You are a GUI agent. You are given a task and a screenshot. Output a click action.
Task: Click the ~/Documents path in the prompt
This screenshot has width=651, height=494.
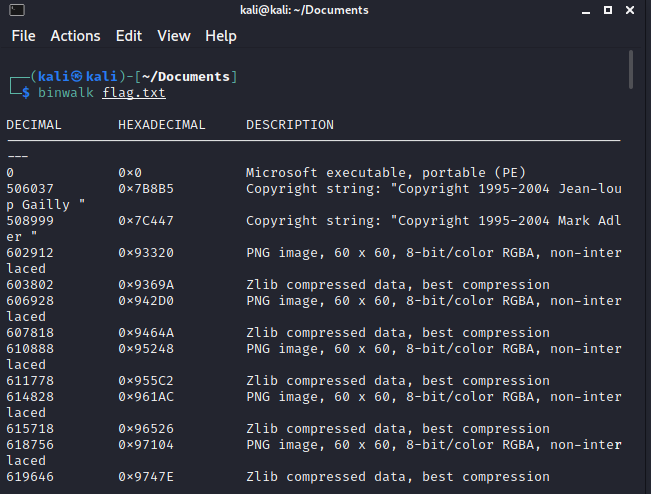(x=189, y=77)
